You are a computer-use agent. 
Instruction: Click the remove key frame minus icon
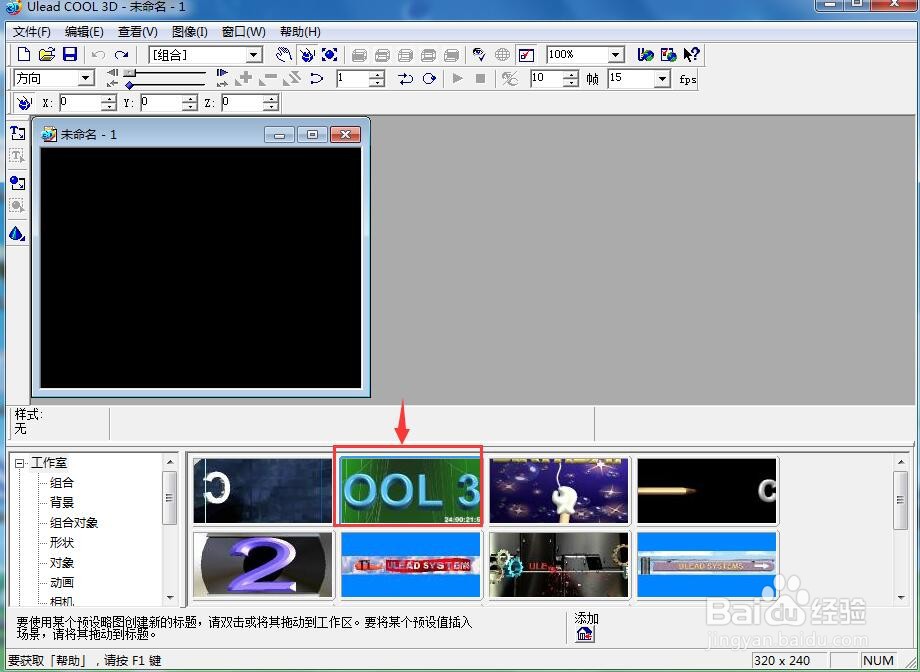(268, 78)
